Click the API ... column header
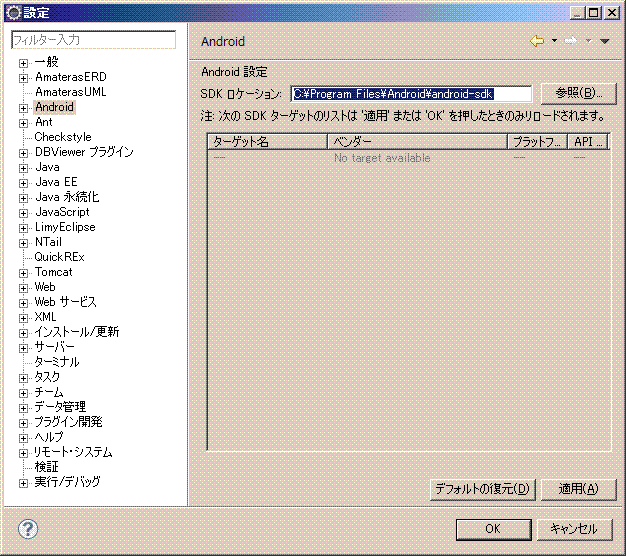 click(x=588, y=142)
